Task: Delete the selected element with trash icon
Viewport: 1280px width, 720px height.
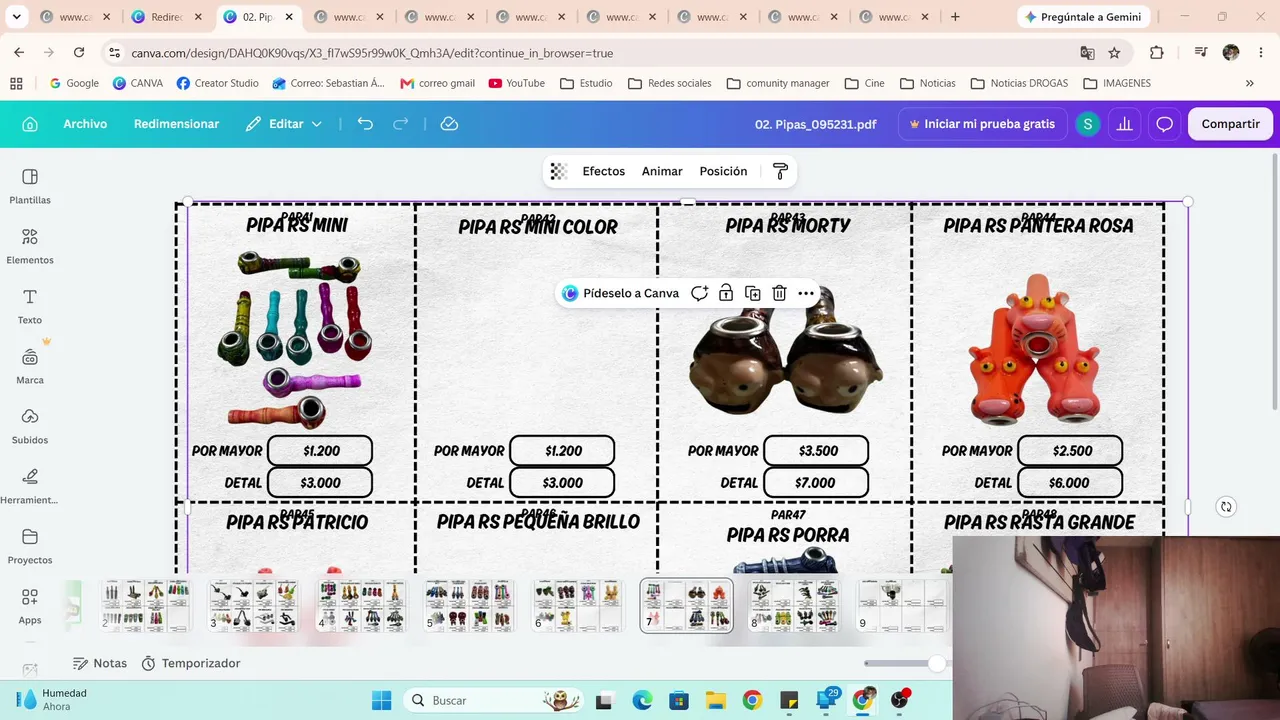Action: (x=779, y=293)
